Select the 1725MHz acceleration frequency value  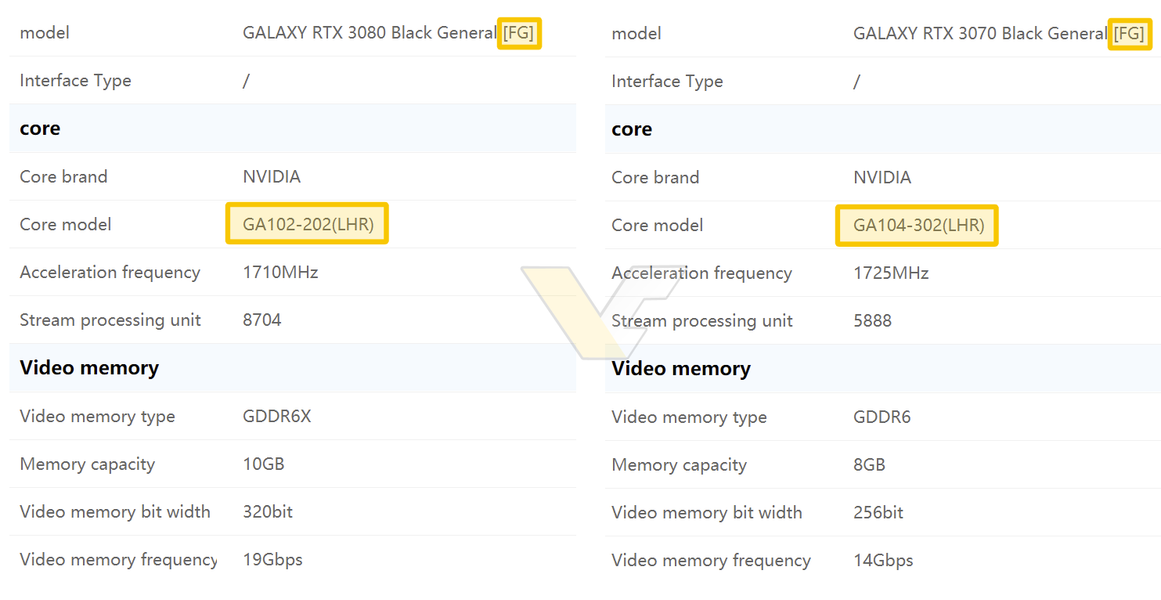point(890,273)
